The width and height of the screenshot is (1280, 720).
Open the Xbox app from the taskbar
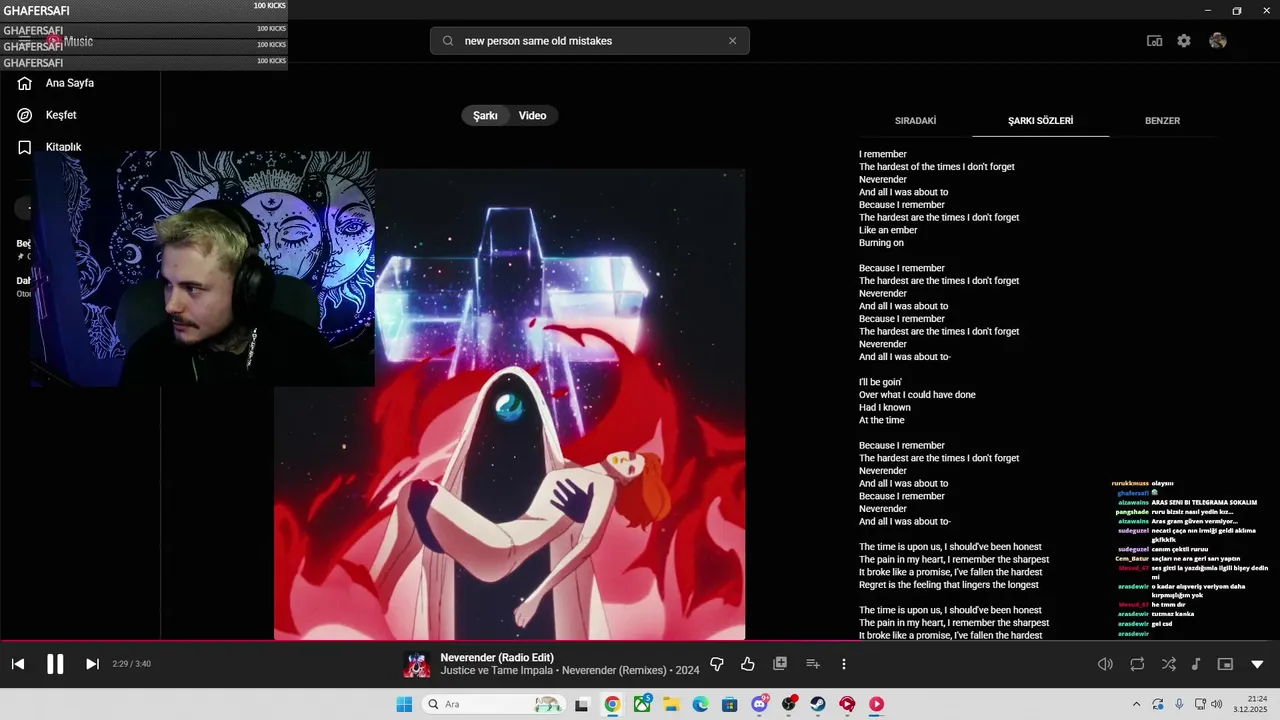(642, 704)
